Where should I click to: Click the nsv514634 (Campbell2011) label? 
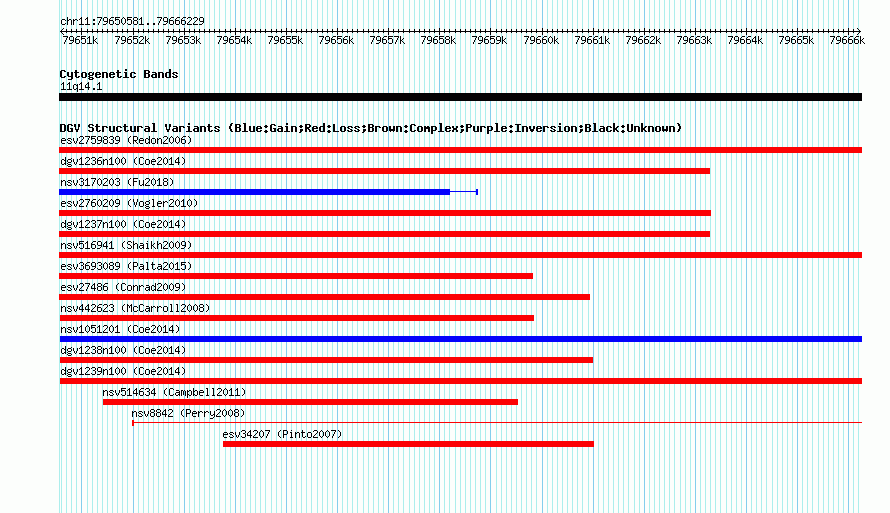(174, 392)
